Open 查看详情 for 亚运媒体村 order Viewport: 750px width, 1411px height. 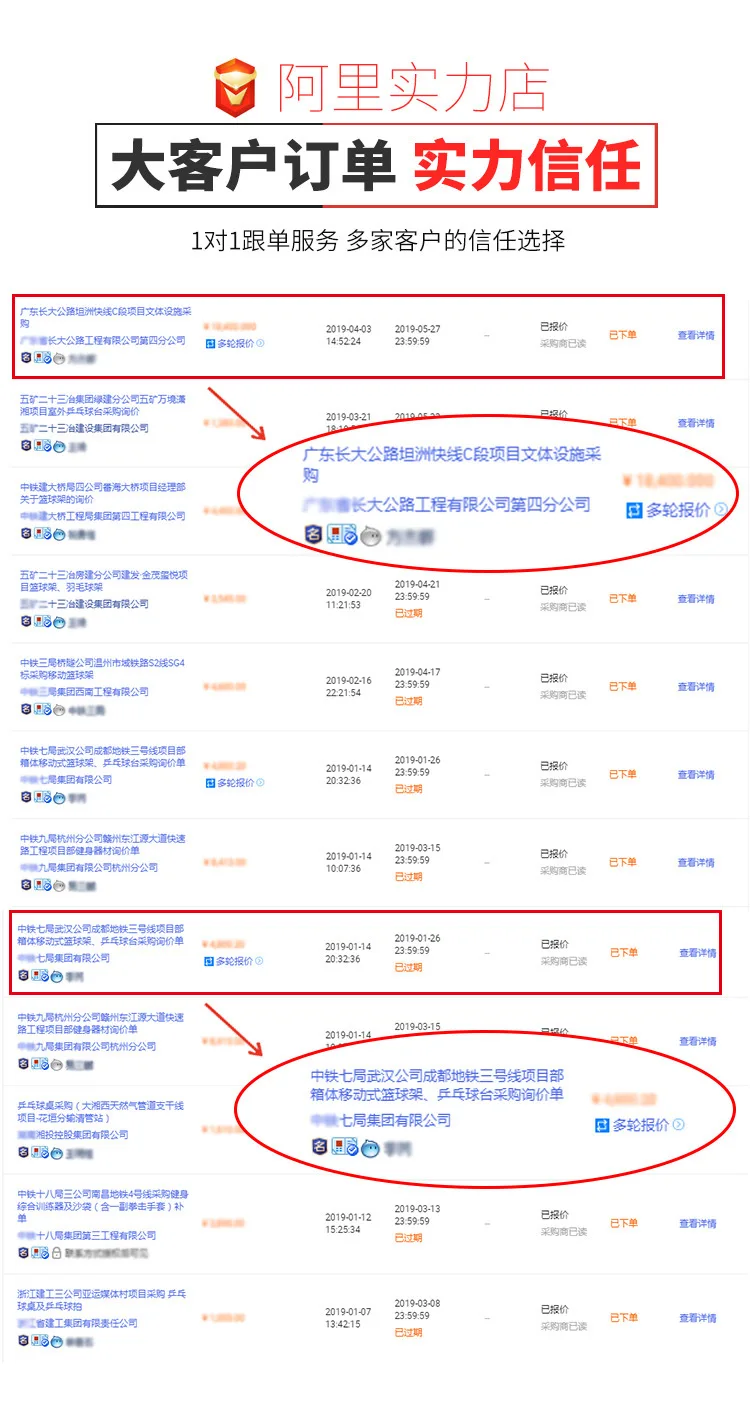697,1318
